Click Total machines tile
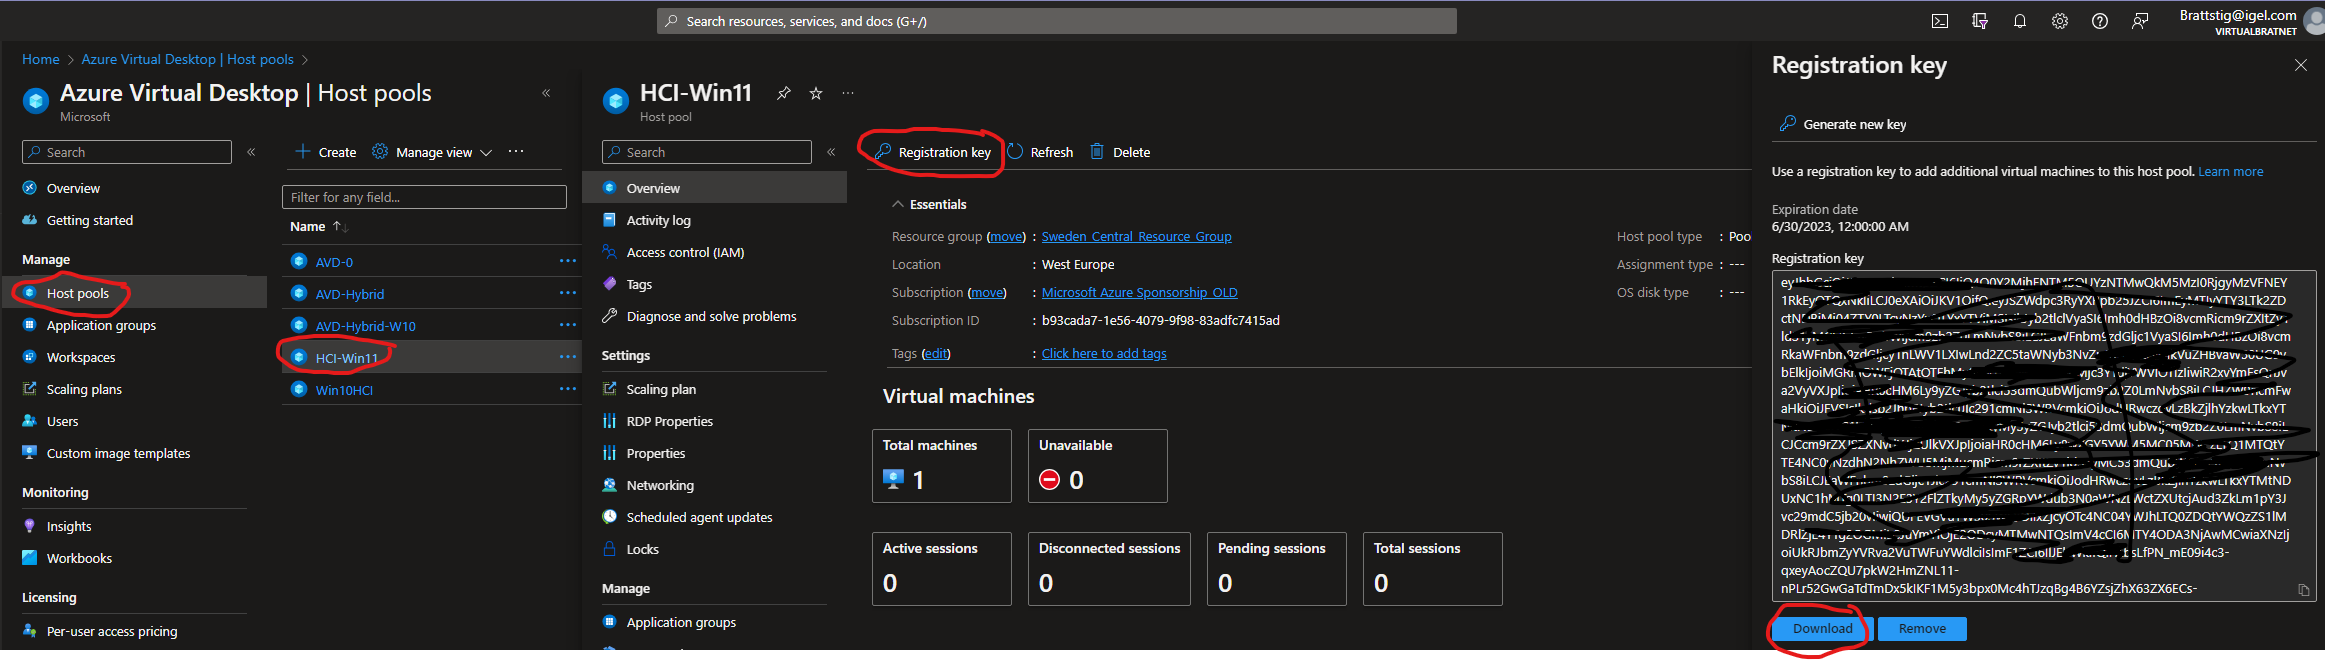The height and width of the screenshot is (660, 2325). pos(941,466)
